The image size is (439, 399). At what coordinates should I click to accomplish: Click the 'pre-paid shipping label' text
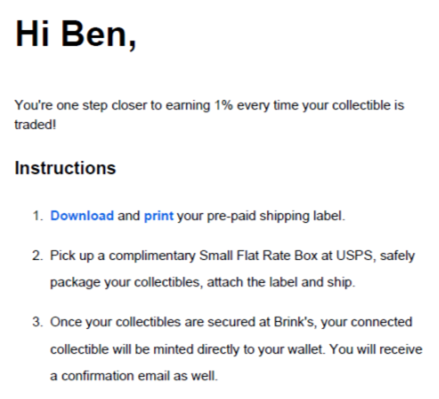pos(276,216)
